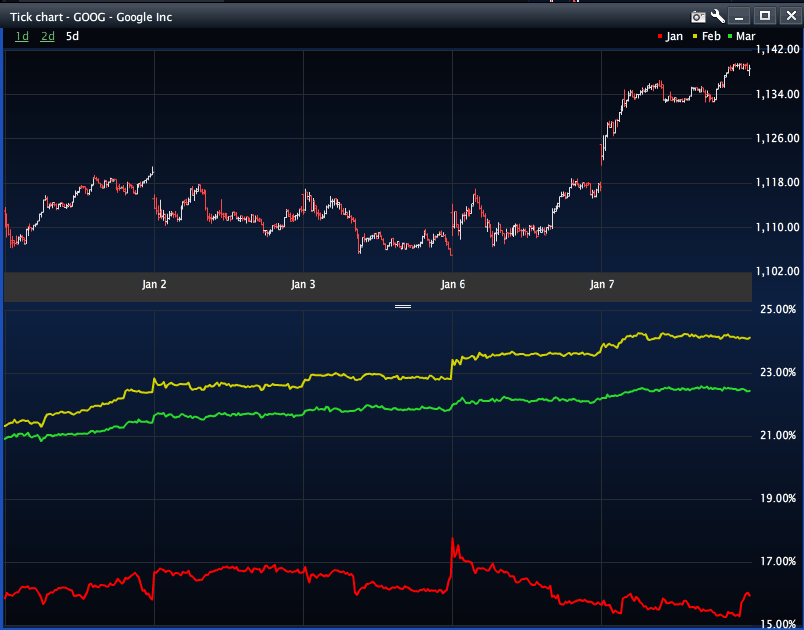Open chart settings via wrench icon
Viewport: 804px width, 630px height.
[x=717, y=16]
